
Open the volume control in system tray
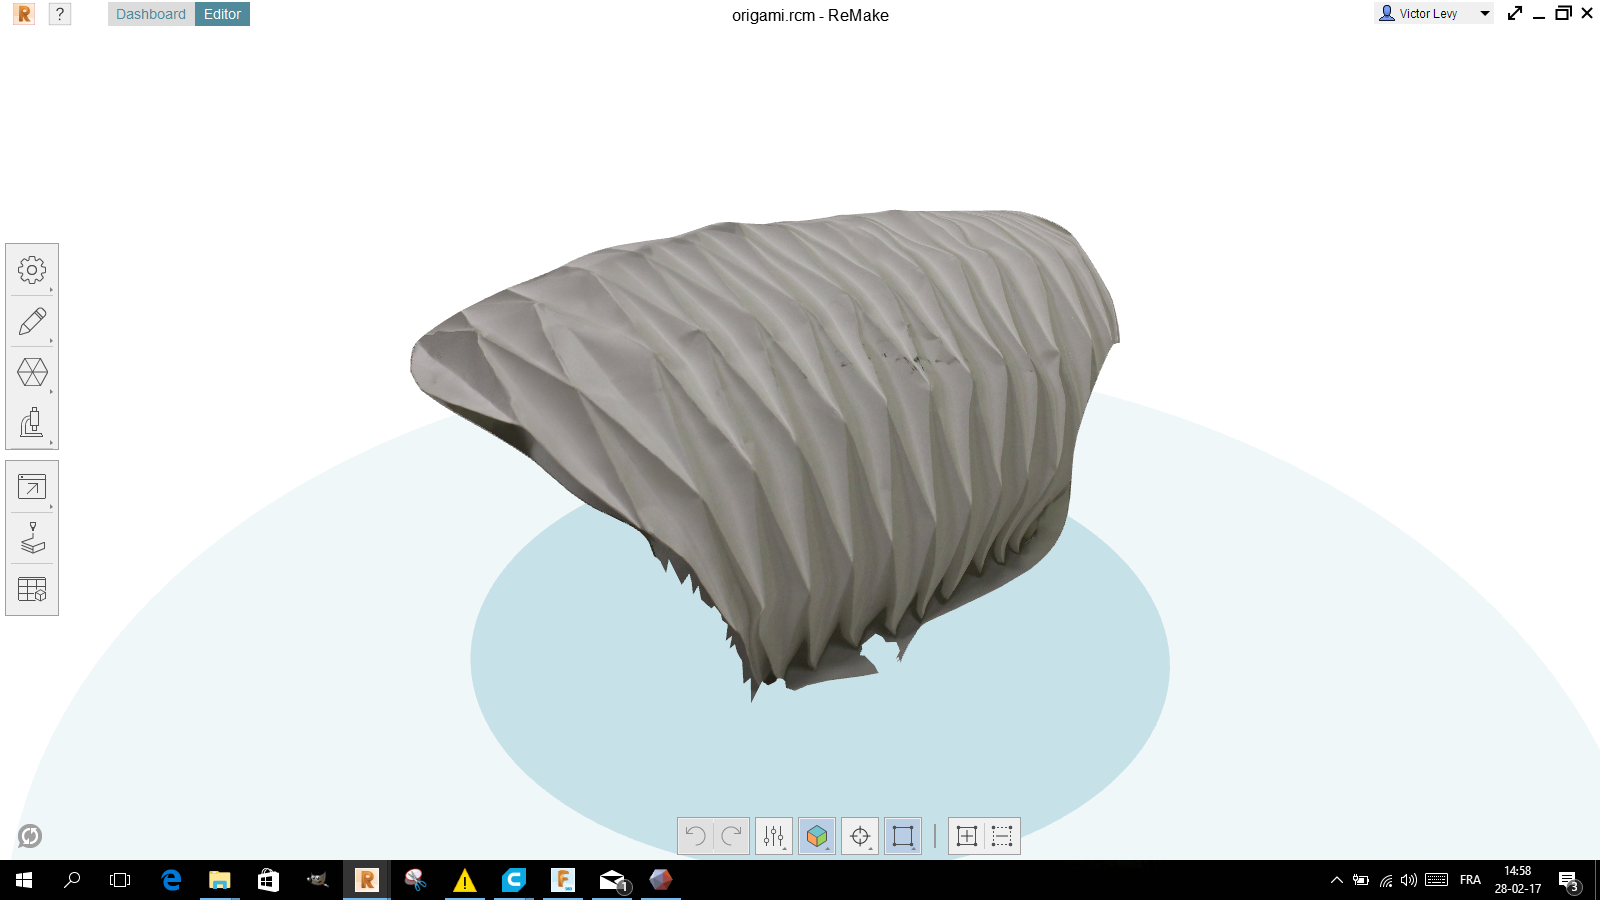pyautogui.click(x=1409, y=880)
